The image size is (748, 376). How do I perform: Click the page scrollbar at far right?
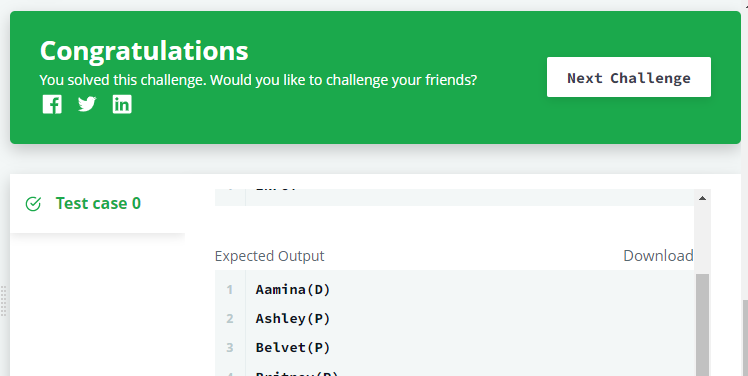(745, 338)
